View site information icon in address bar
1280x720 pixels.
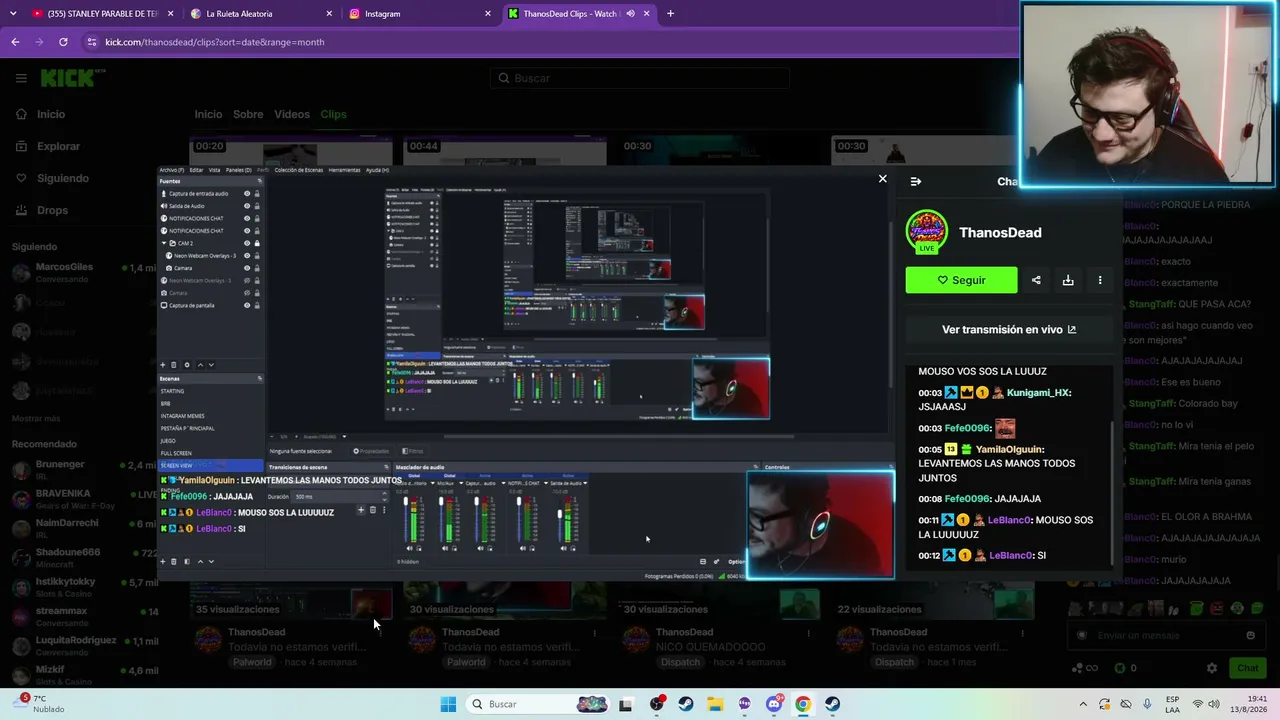click(x=92, y=42)
